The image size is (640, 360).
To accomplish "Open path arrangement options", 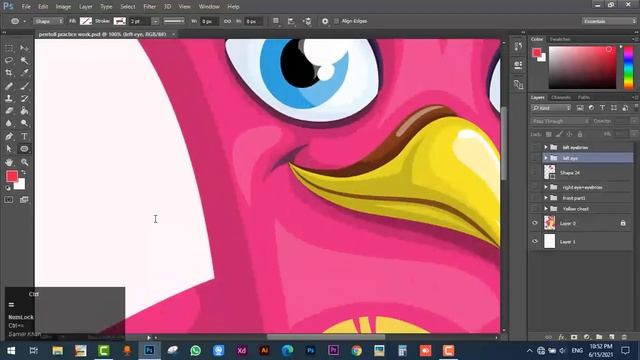I will click(307, 21).
